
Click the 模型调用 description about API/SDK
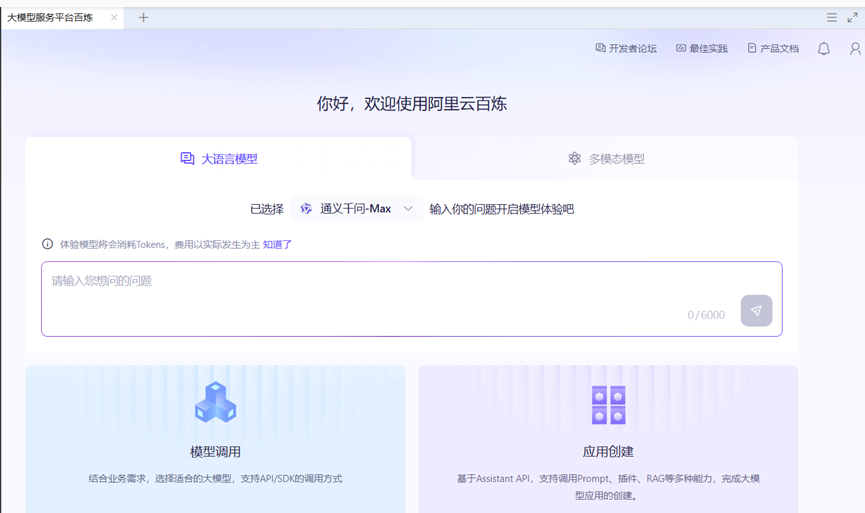coord(215,479)
